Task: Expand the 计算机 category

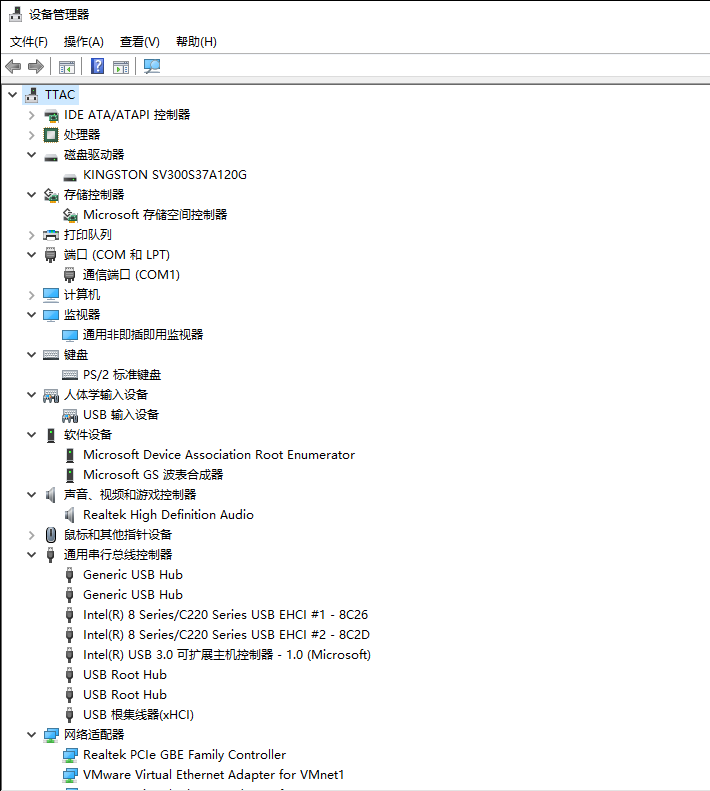Action: coord(32,295)
